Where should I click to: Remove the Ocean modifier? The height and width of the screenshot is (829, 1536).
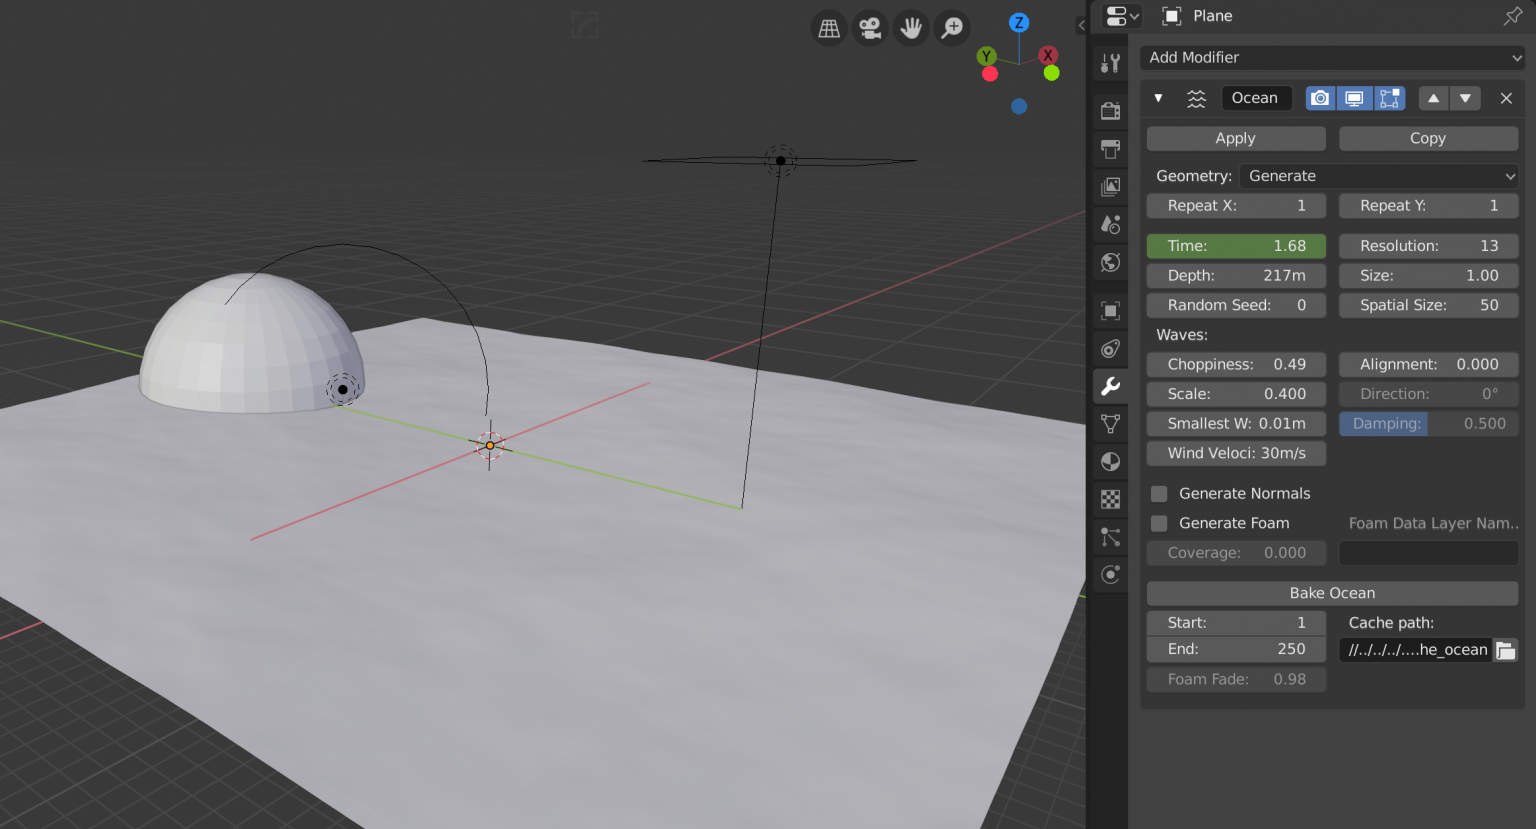(x=1506, y=98)
